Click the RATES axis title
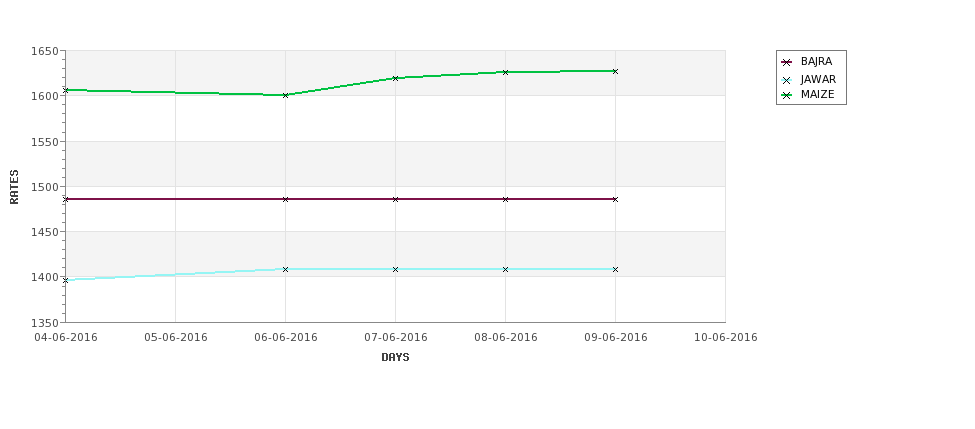The height and width of the screenshot is (429, 975). (14, 187)
